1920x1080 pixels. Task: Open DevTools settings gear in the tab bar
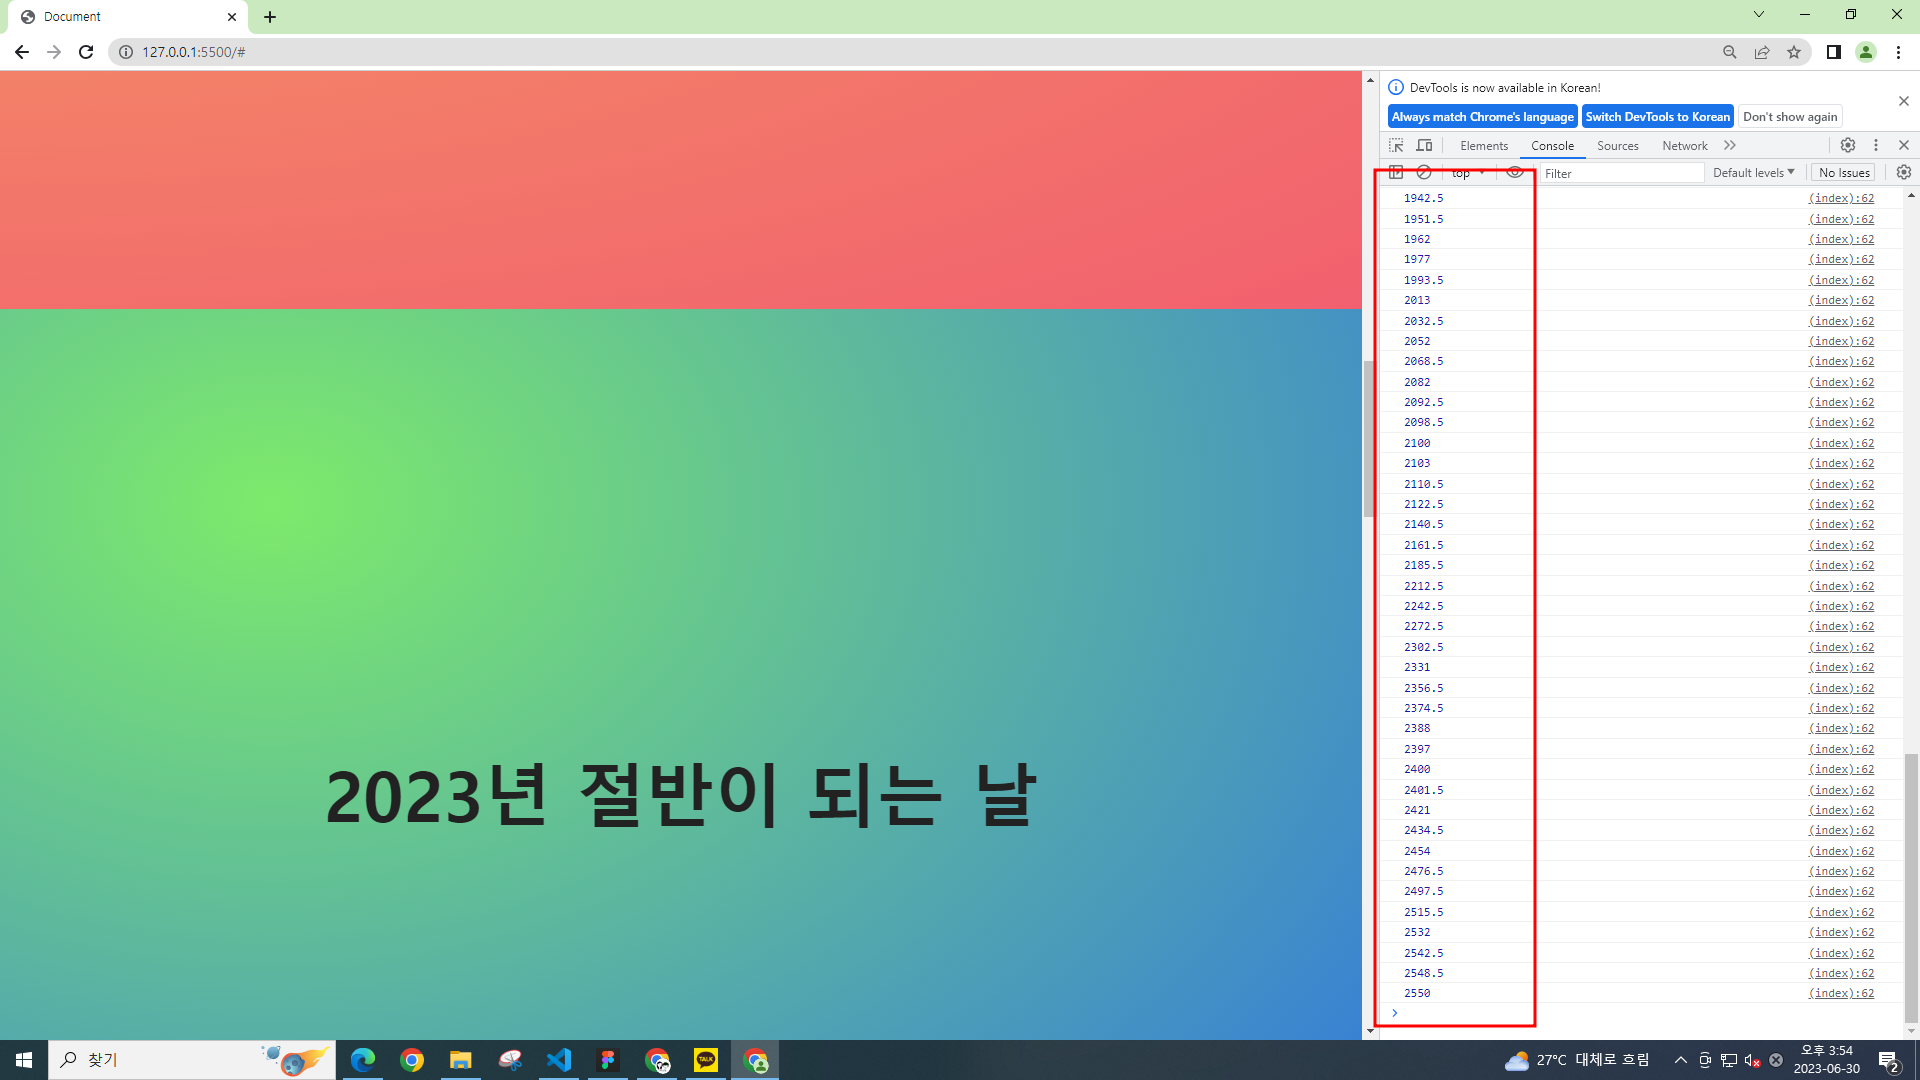[x=1848, y=145]
